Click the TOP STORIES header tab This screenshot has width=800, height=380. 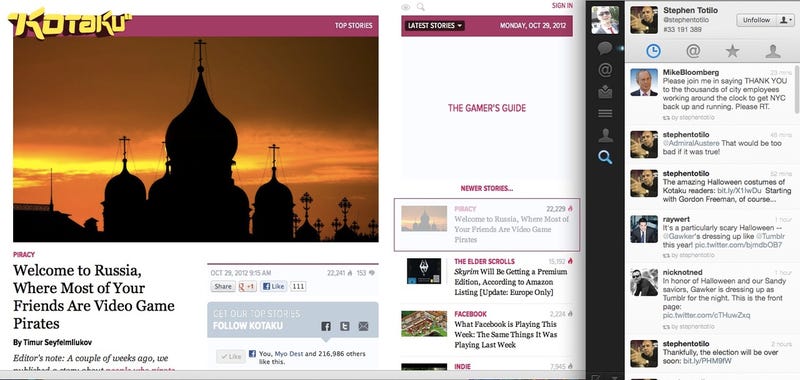[x=354, y=26]
